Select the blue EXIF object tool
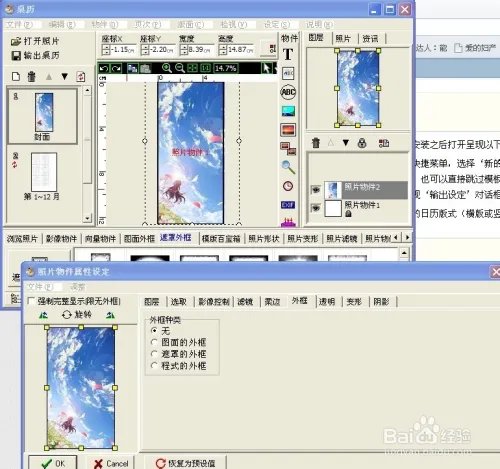This screenshot has height=469, width=500. pyautogui.click(x=288, y=205)
